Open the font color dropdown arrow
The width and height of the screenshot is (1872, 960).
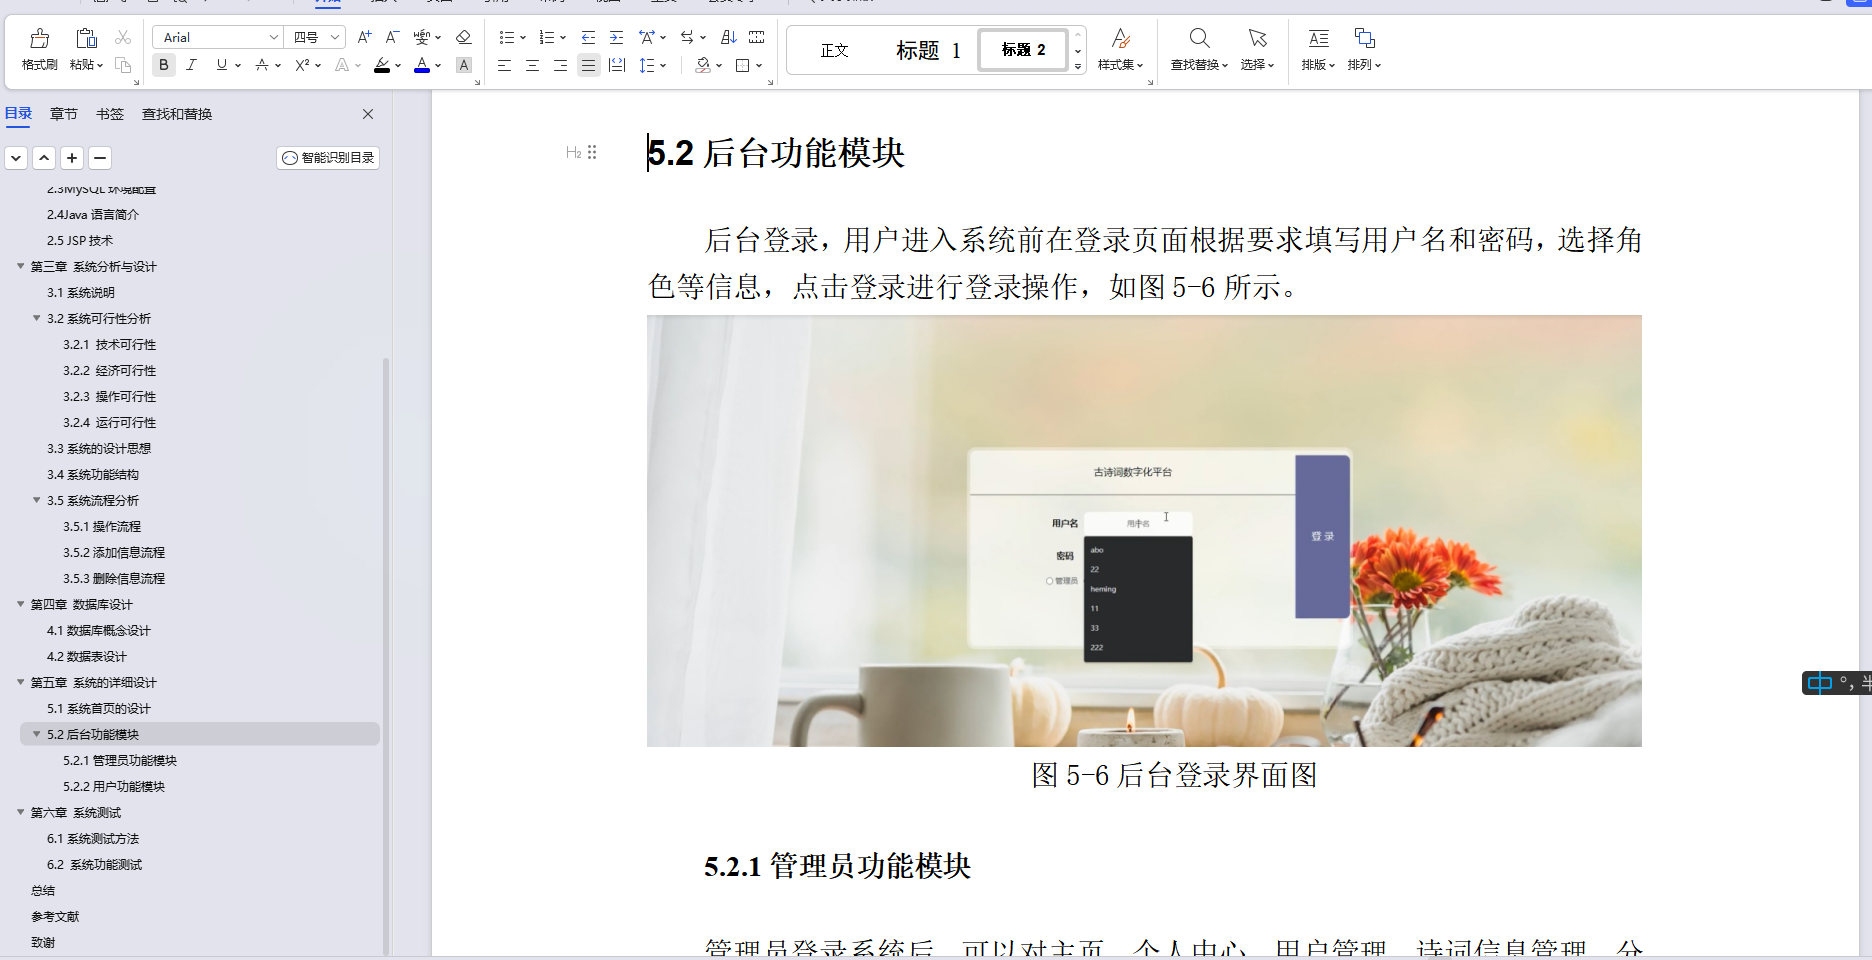pyautogui.click(x=438, y=66)
